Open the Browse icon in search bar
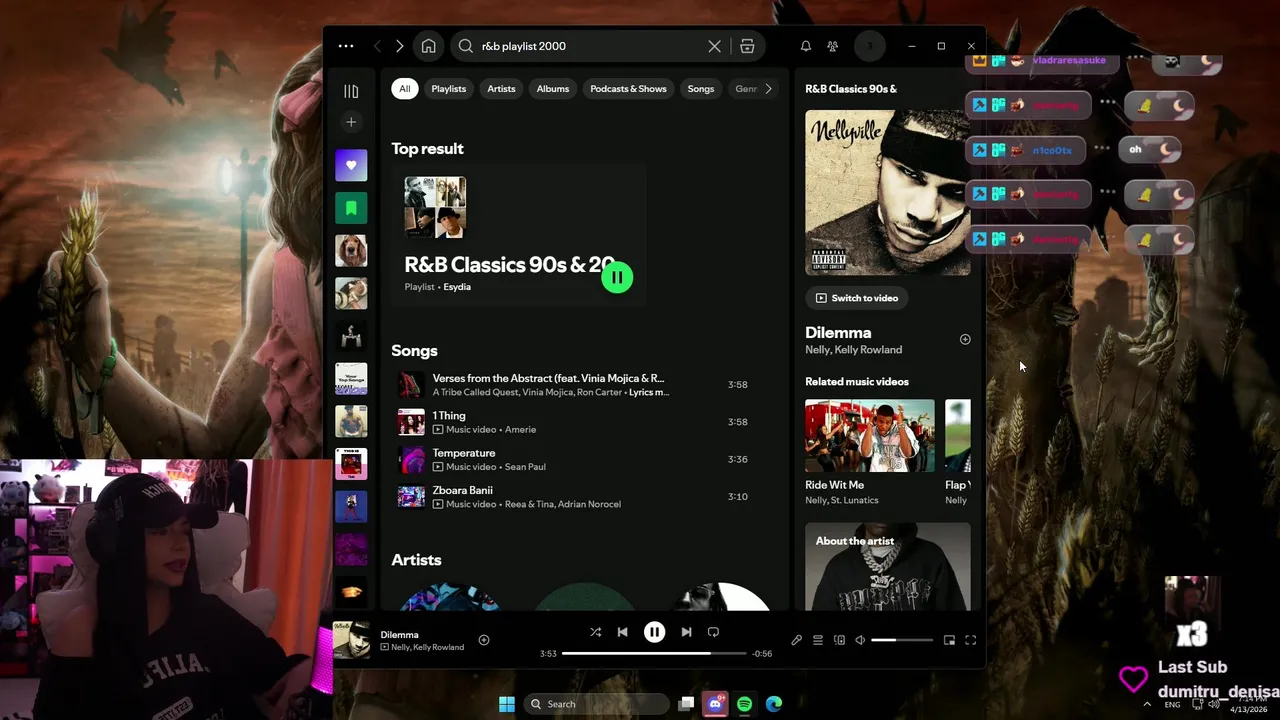This screenshot has height=720, width=1280. (747, 46)
